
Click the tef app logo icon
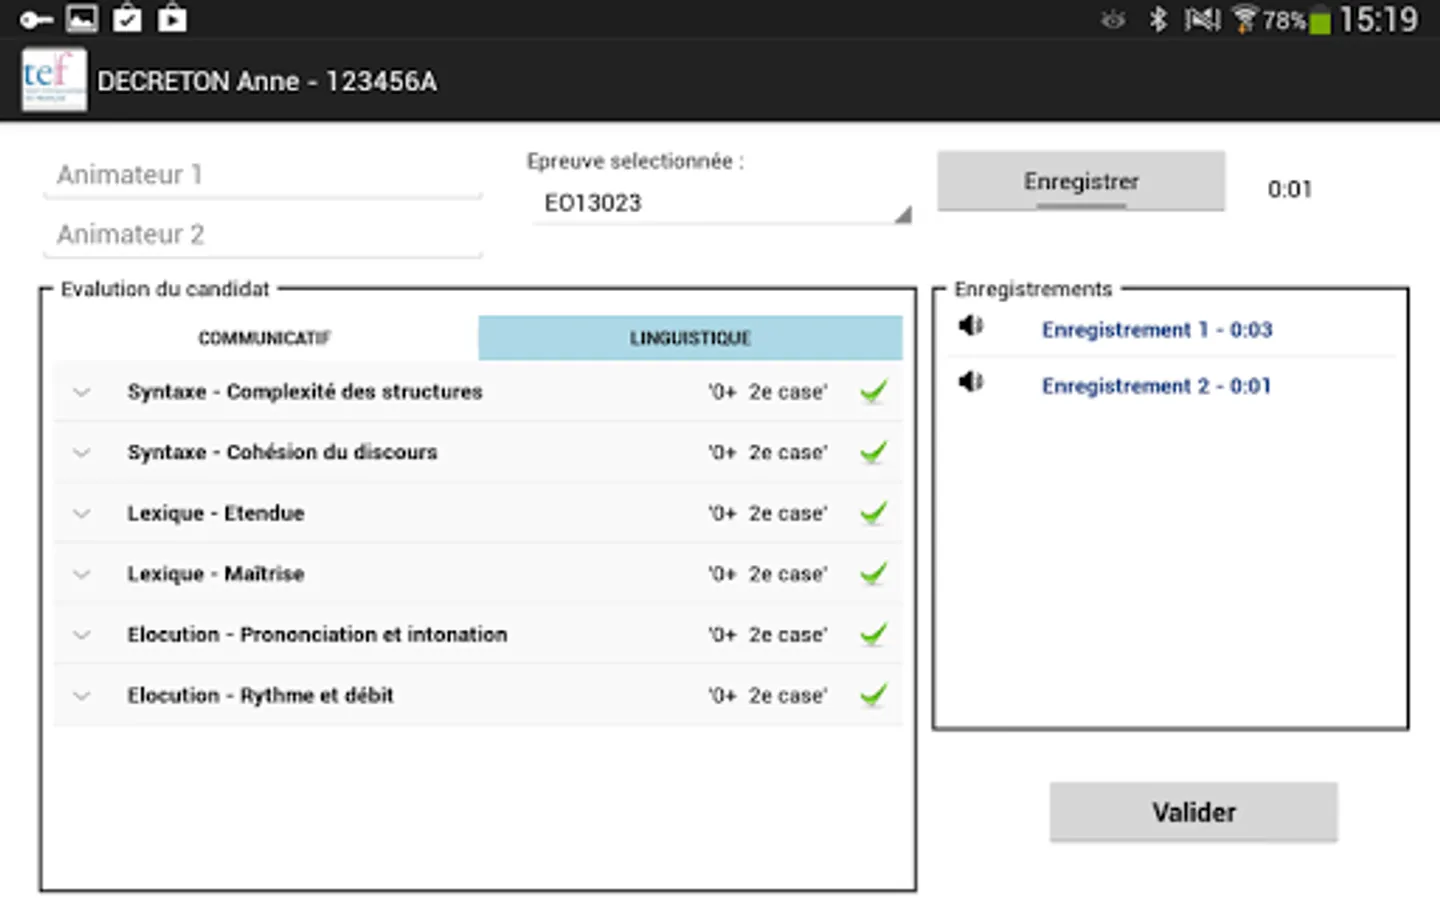(x=54, y=80)
